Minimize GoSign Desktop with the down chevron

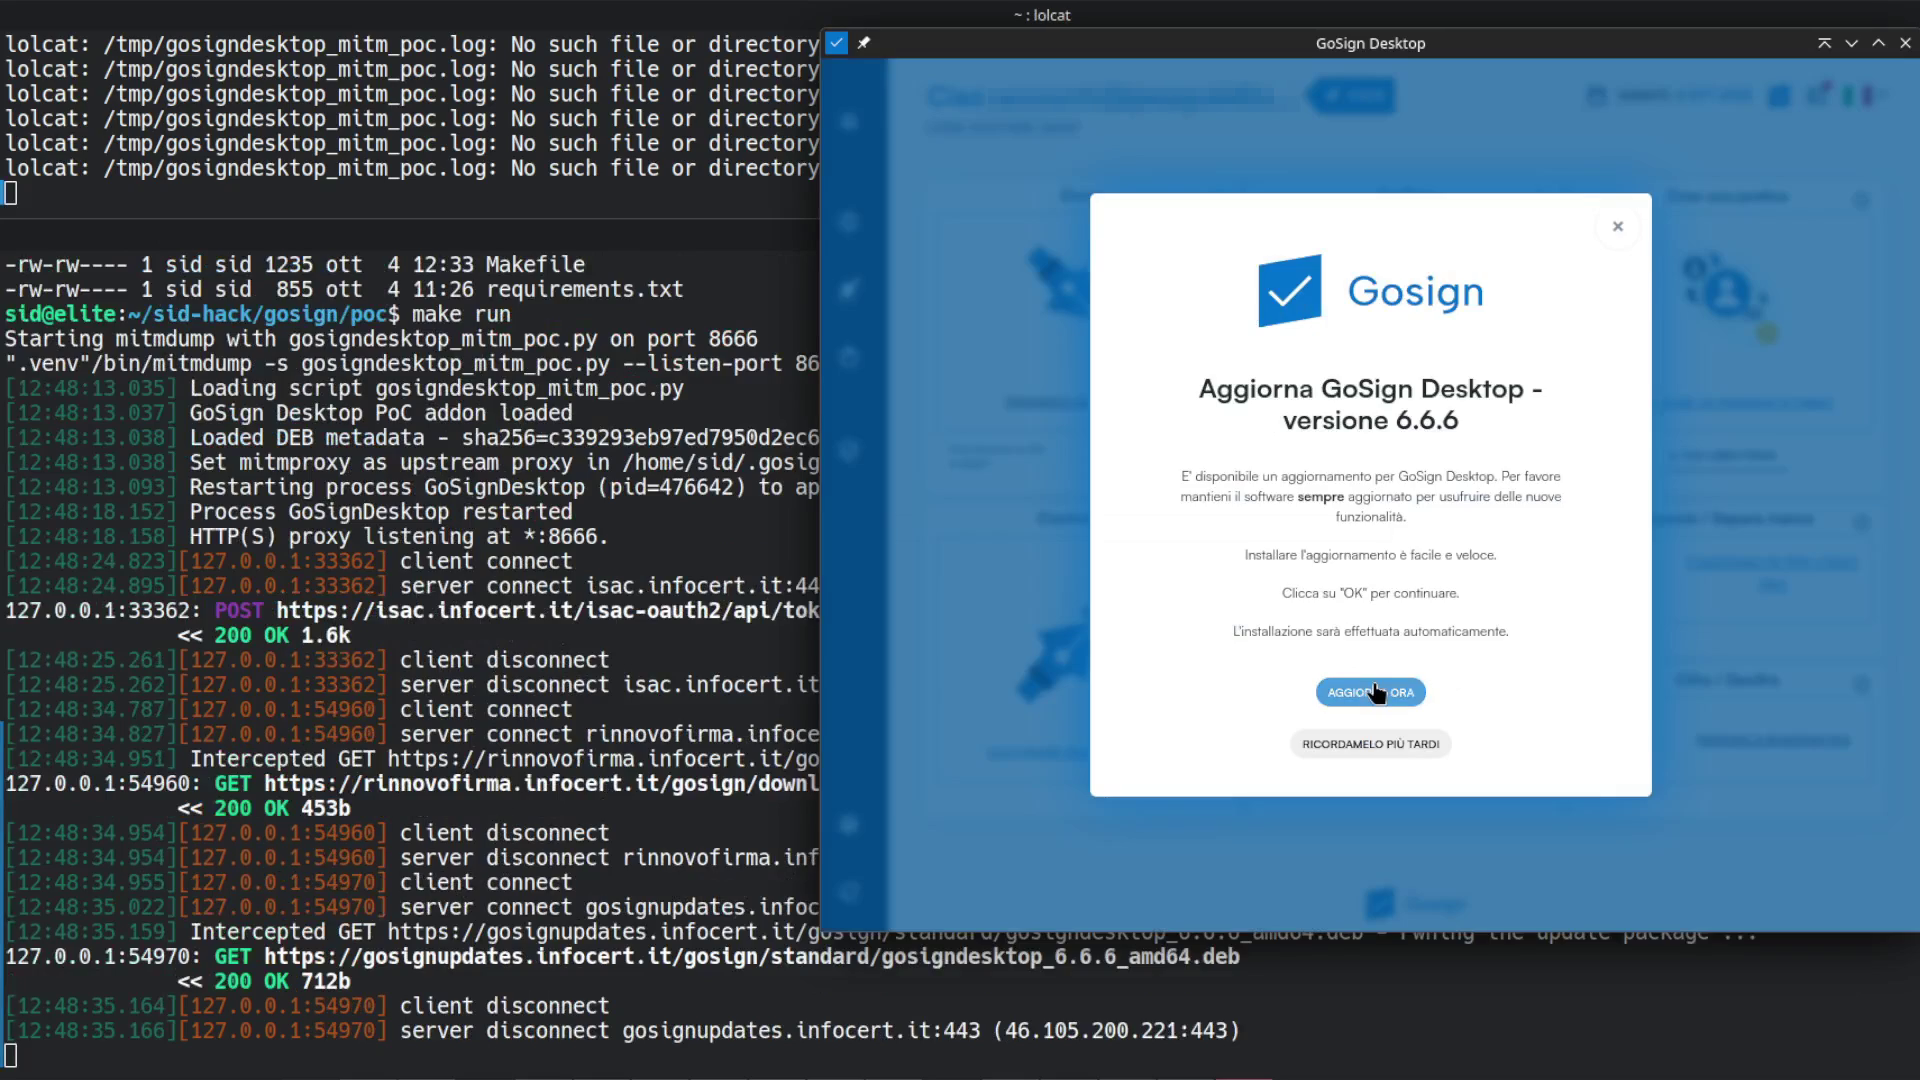pyautogui.click(x=1851, y=43)
